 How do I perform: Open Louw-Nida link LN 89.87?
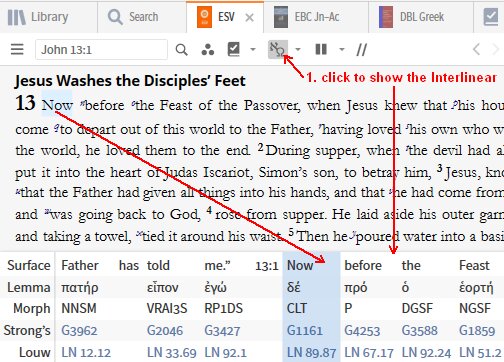tap(311, 353)
